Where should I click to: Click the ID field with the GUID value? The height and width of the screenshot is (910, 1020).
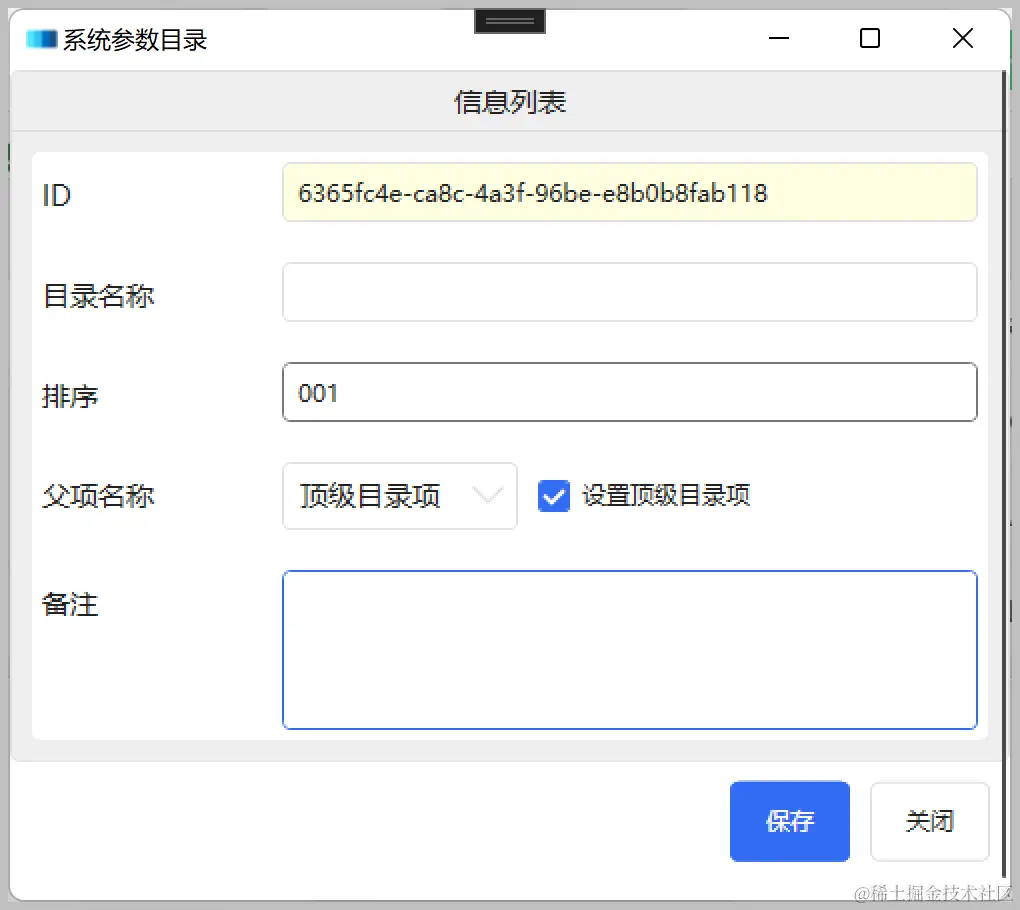(x=630, y=193)
